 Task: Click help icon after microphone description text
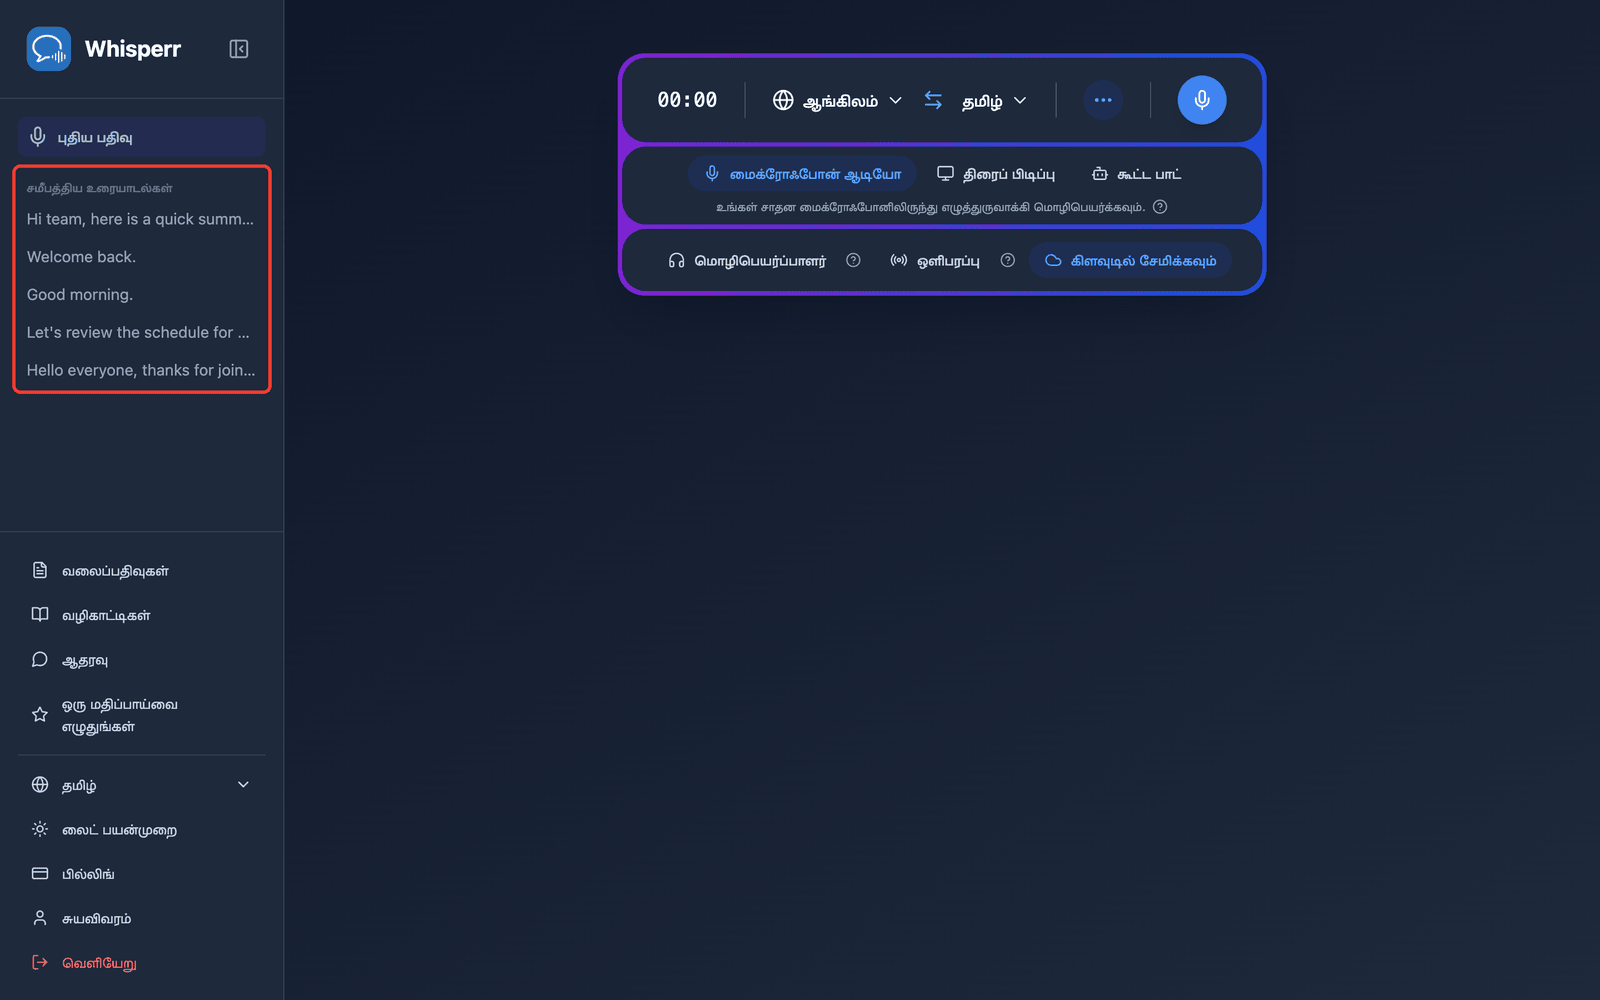1160,207
